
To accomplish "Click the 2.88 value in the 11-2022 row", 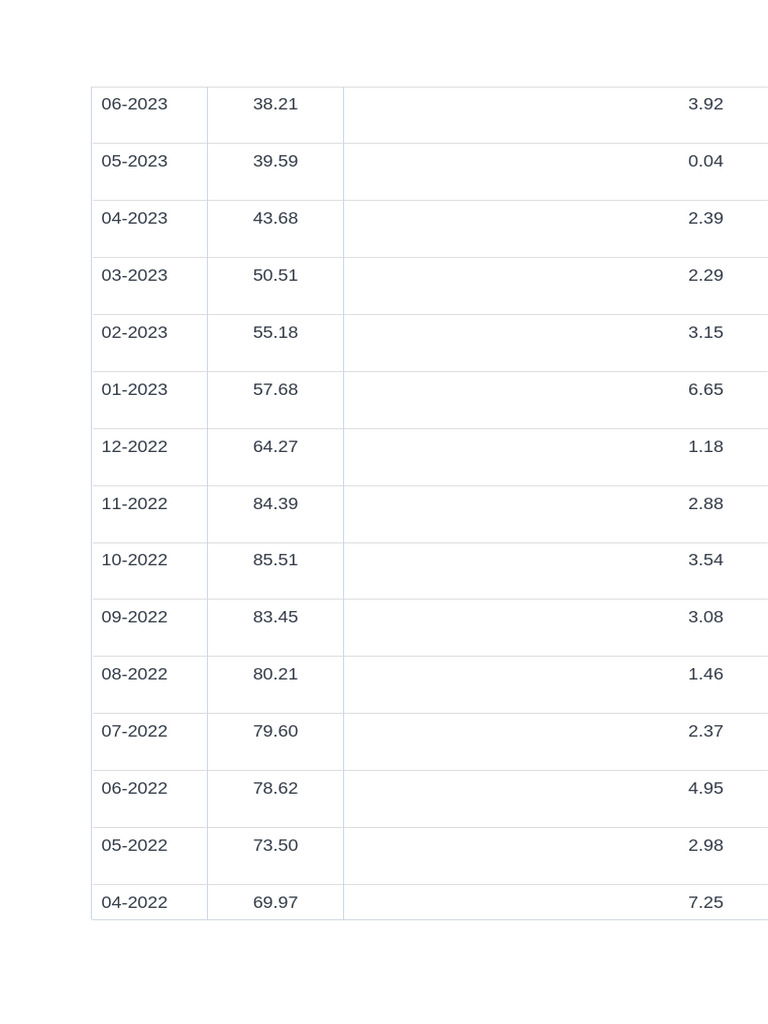I will point(705,503).
